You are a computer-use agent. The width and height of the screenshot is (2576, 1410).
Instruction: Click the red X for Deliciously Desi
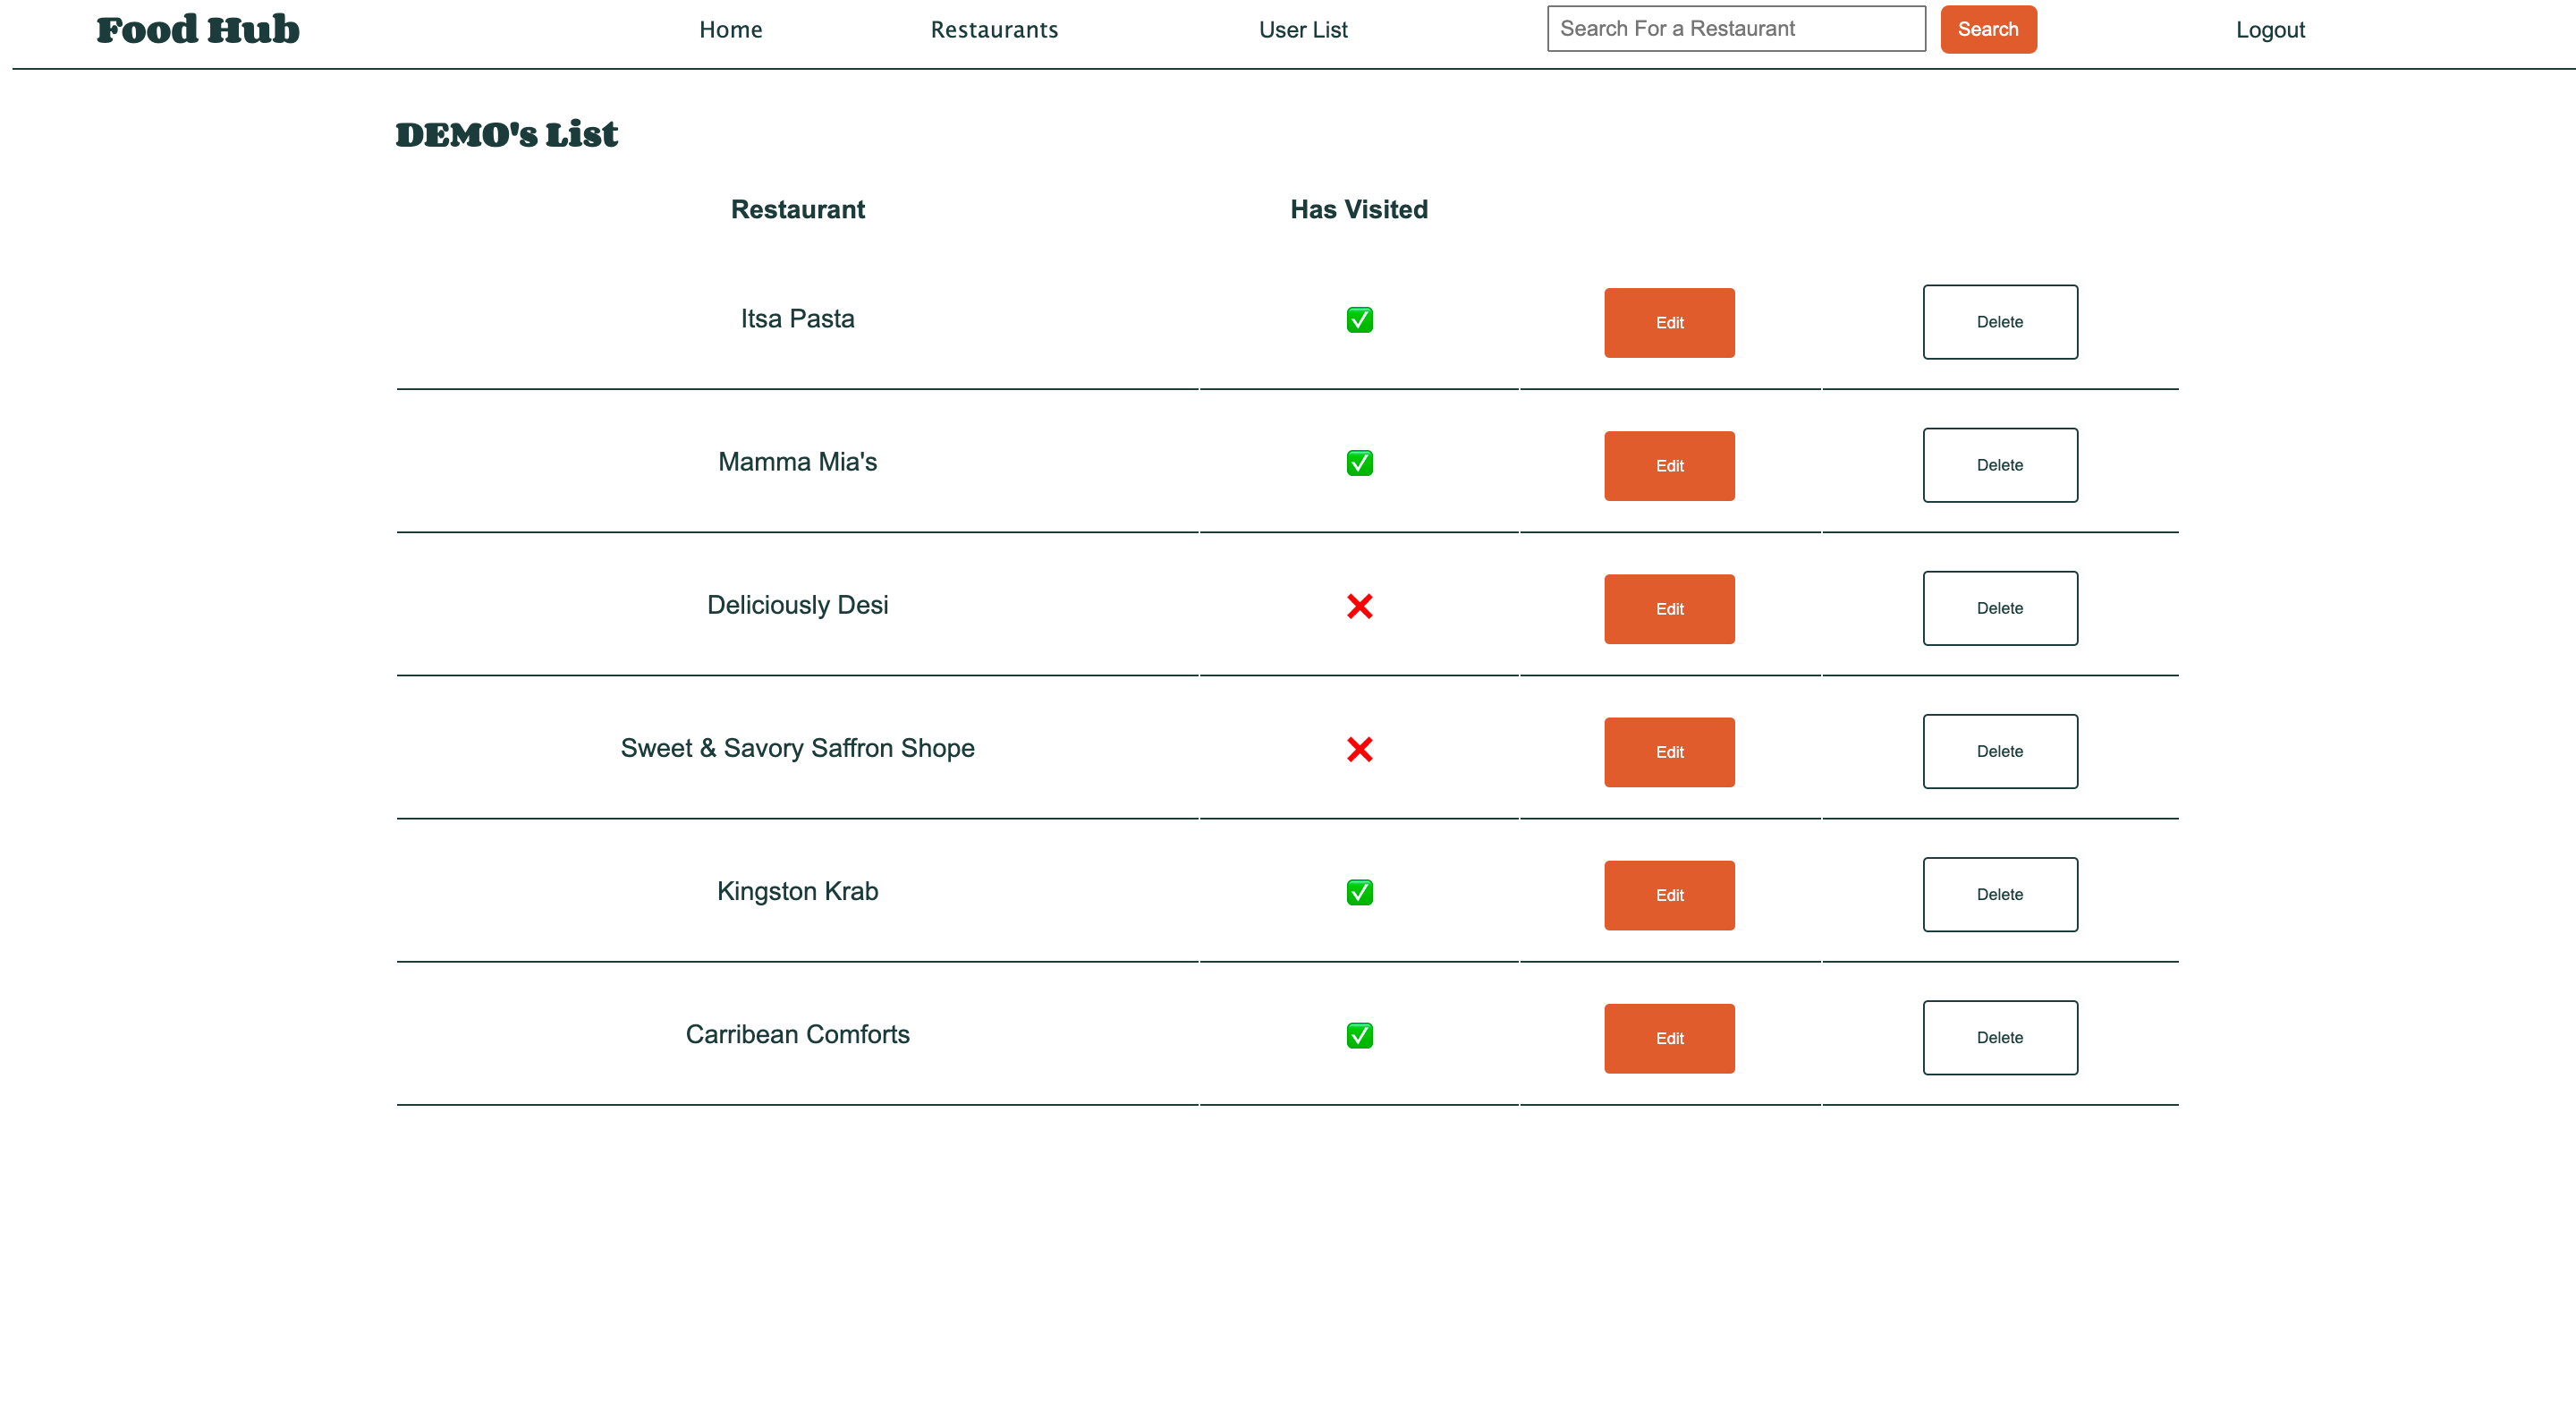(x=1359, y=606)
